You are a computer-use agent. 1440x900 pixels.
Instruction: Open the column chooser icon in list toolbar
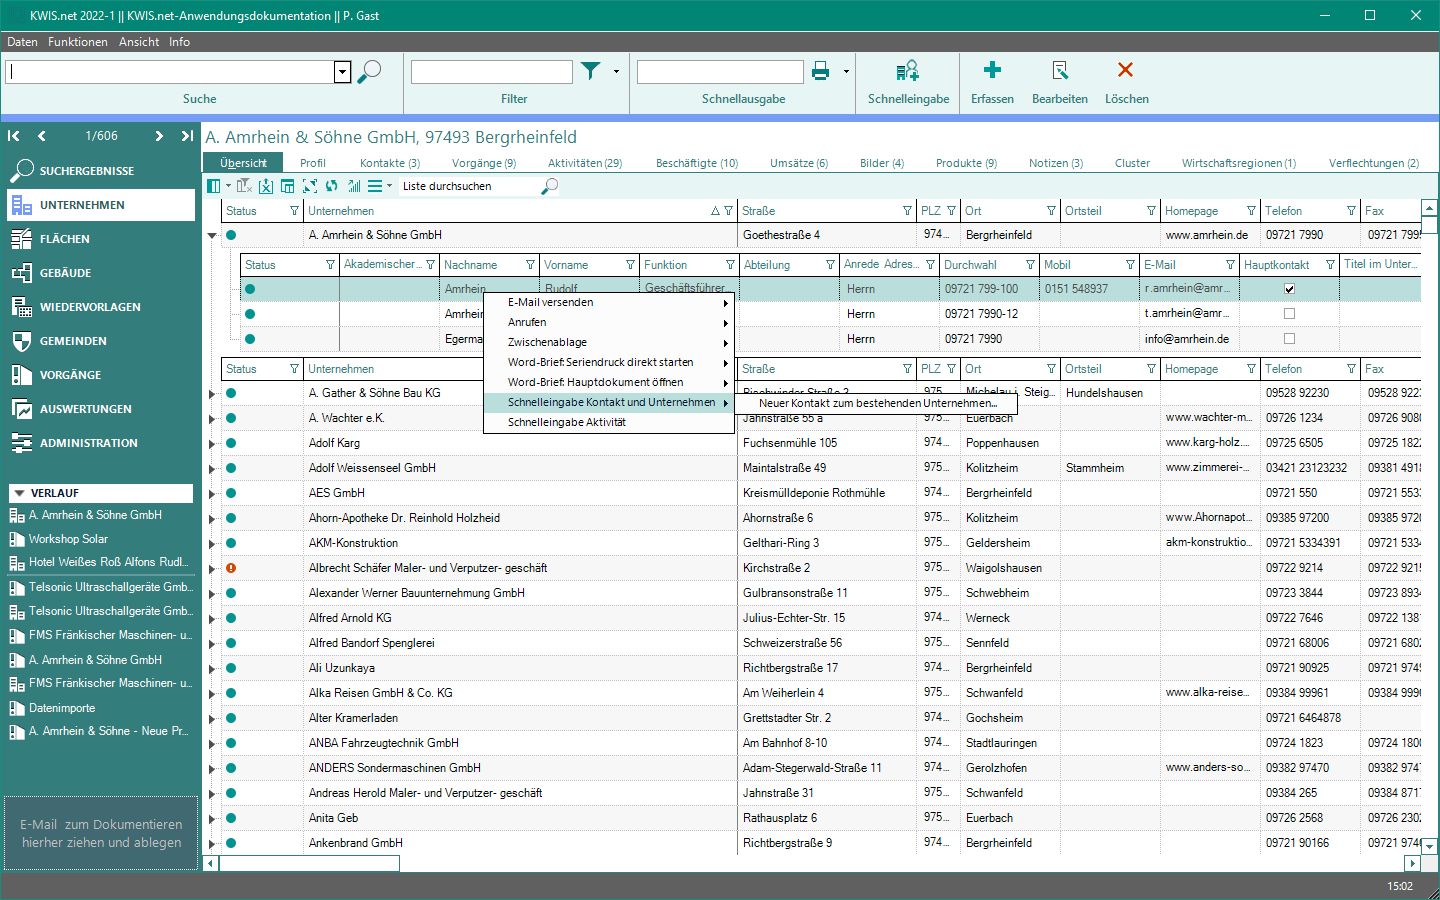pyautogui.click(x=214, y=186)
